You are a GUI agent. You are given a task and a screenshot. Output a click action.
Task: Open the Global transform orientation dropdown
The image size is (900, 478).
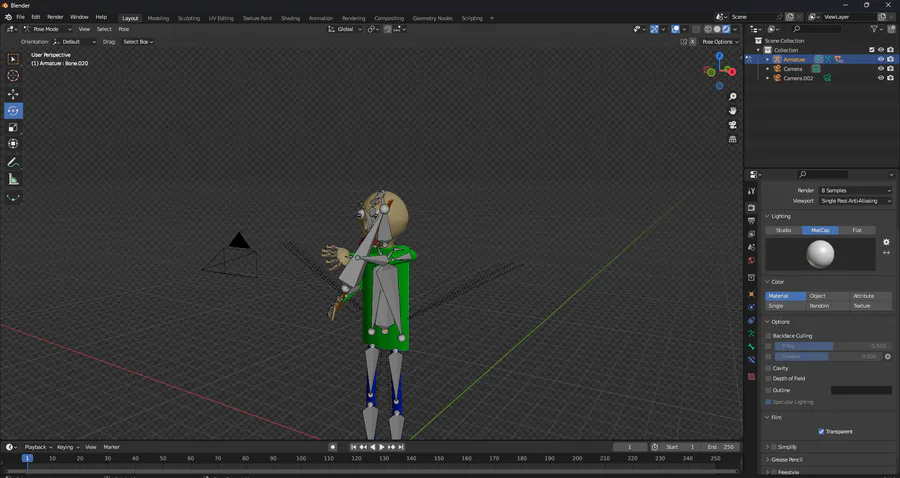(345, 29)
